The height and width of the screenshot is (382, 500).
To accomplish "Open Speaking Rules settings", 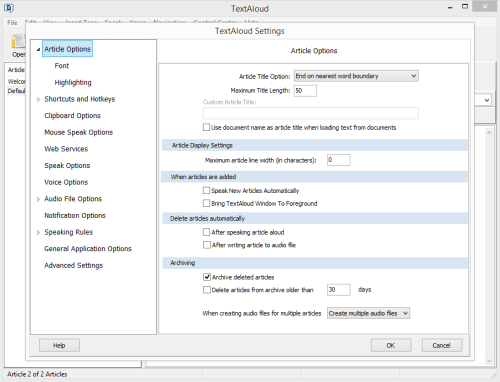I will pos(69,232).
